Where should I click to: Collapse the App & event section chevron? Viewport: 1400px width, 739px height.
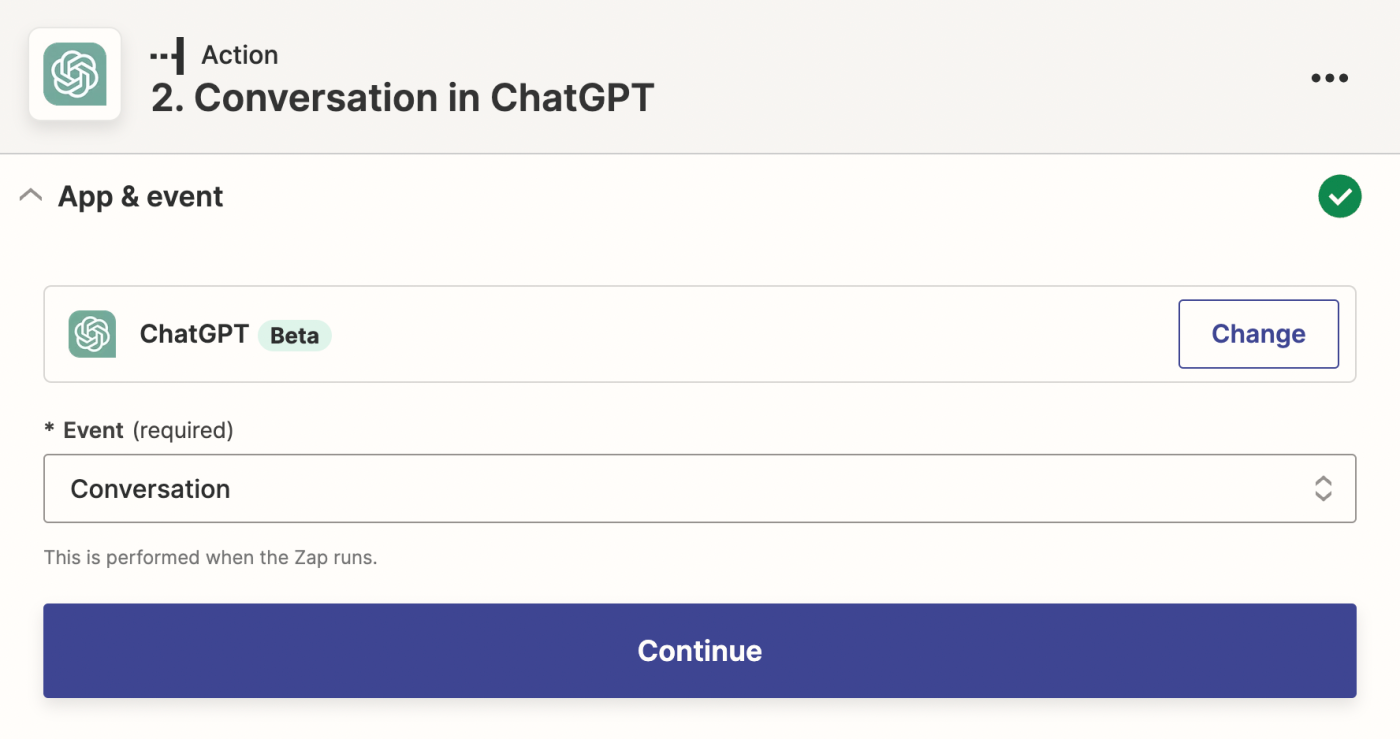(x=31, y=196)
